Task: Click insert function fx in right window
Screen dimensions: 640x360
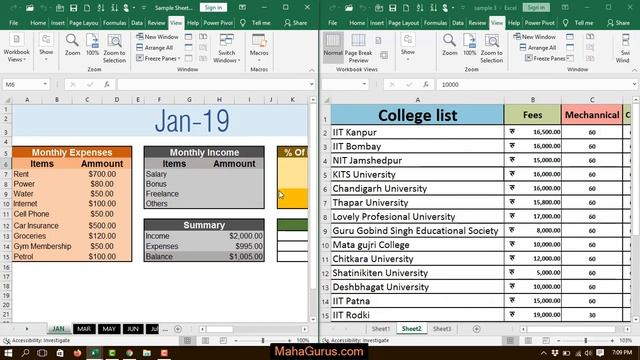Action: point(426,84)
